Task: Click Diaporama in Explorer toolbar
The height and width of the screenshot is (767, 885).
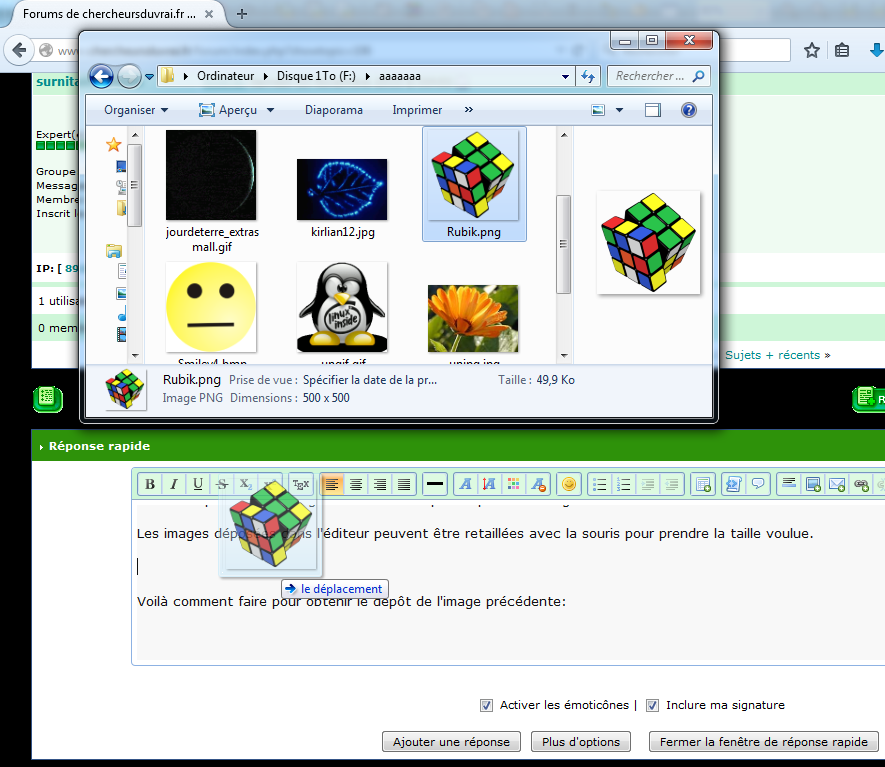Action: [x=334, y=110]
